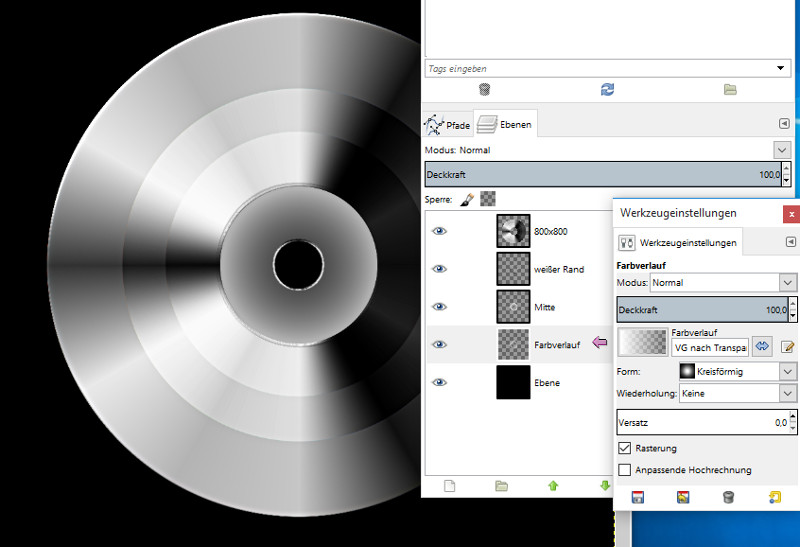This screenshot has width=800, height=547.
Task: Click the layer Deckkraft opacity slider
Action: [x=600, y=174]
